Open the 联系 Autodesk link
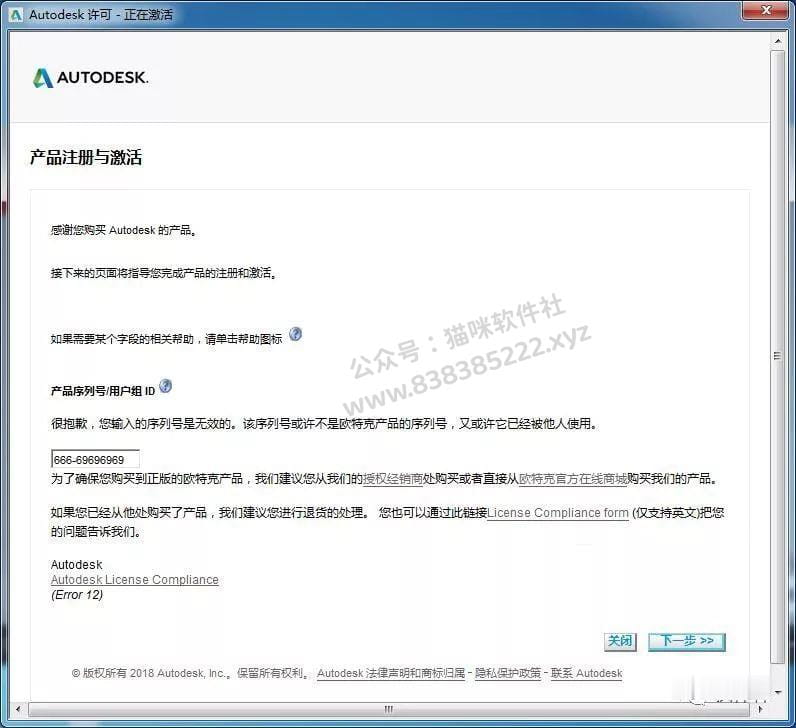 point(586,673)
